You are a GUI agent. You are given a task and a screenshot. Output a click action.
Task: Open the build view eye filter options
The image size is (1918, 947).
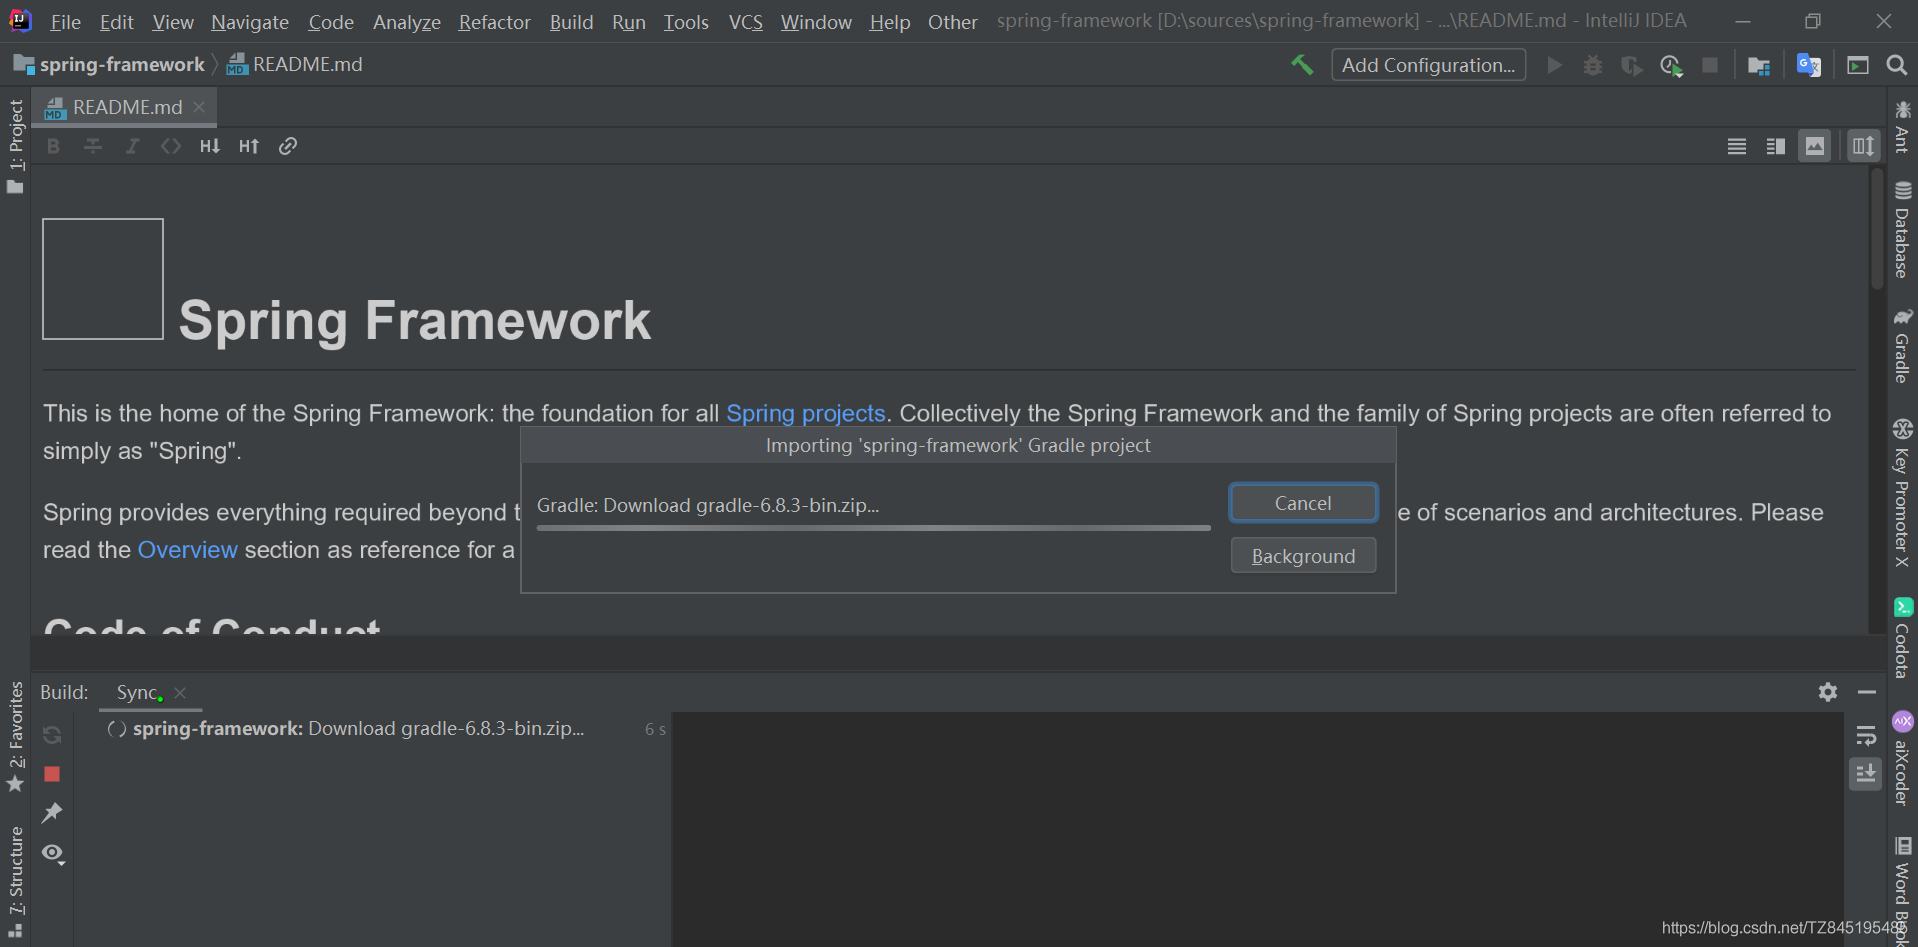tap(53, 853)
